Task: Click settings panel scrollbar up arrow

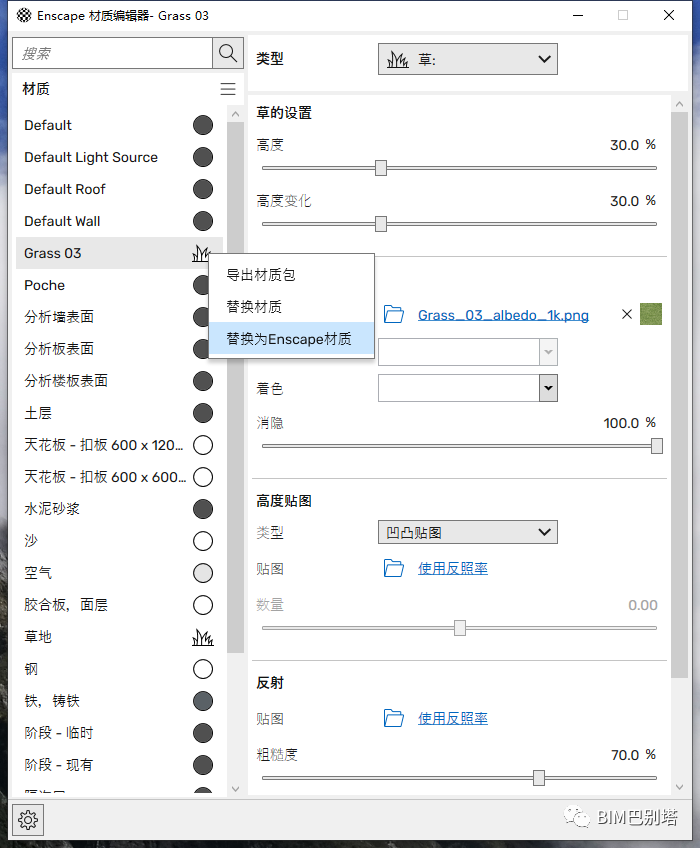Action: [x=680, y=104]
